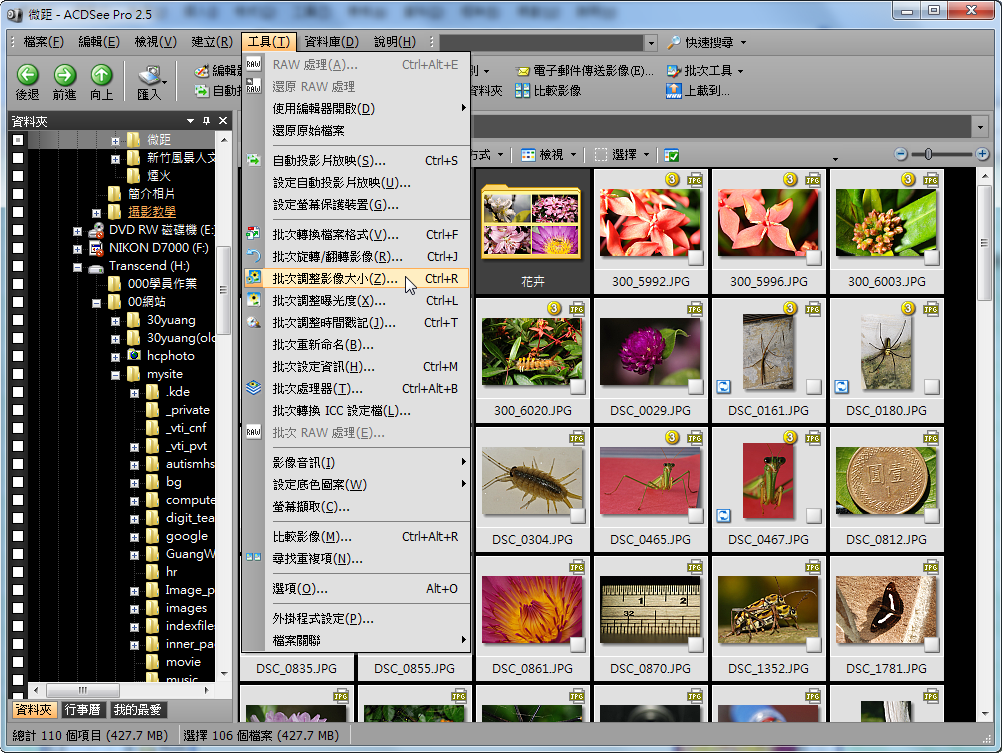The image size is (1003, 753).
Task: Click the Forward (前進) navigation icon
Action: coord(65,75)
